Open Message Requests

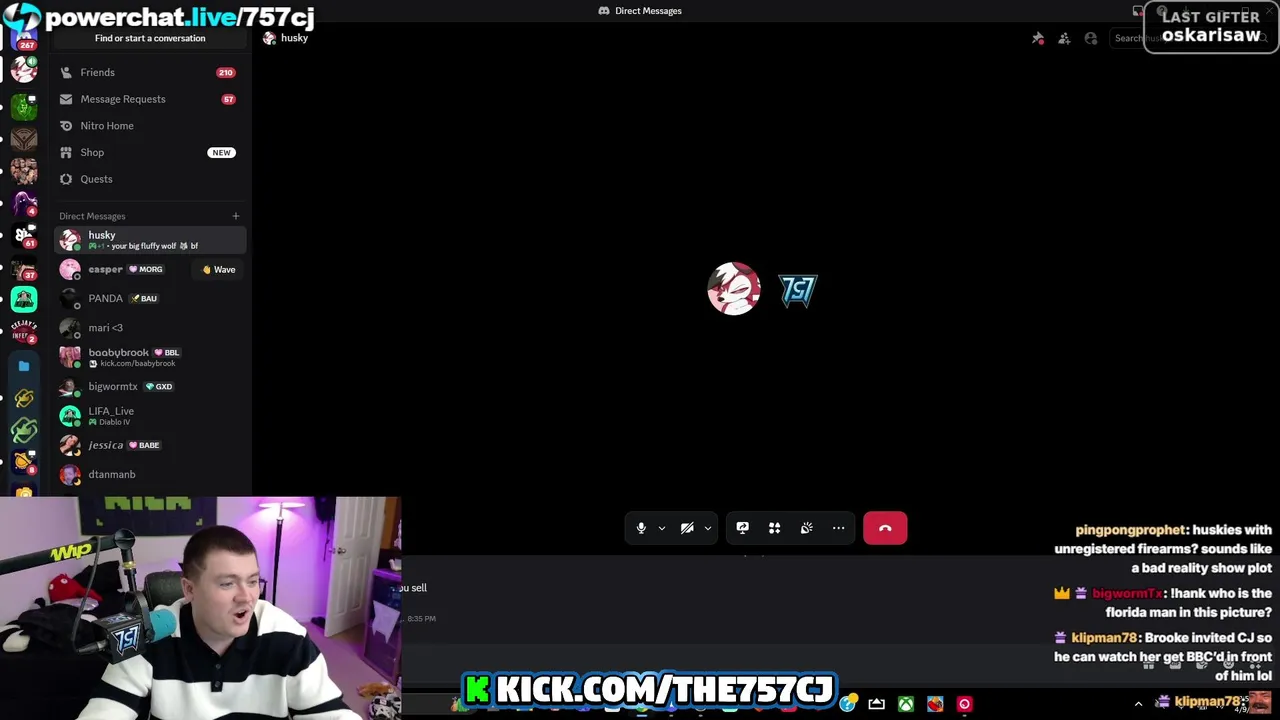point(150,99)
